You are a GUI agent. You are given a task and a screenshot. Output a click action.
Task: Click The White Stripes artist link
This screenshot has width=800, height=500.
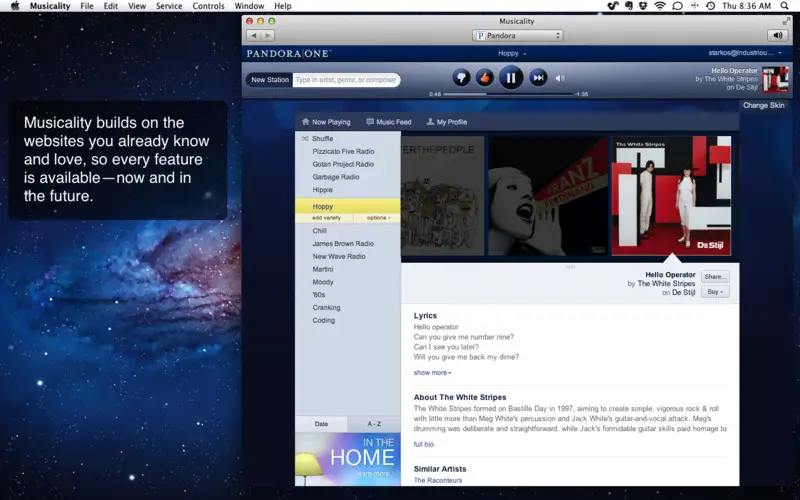666,283
